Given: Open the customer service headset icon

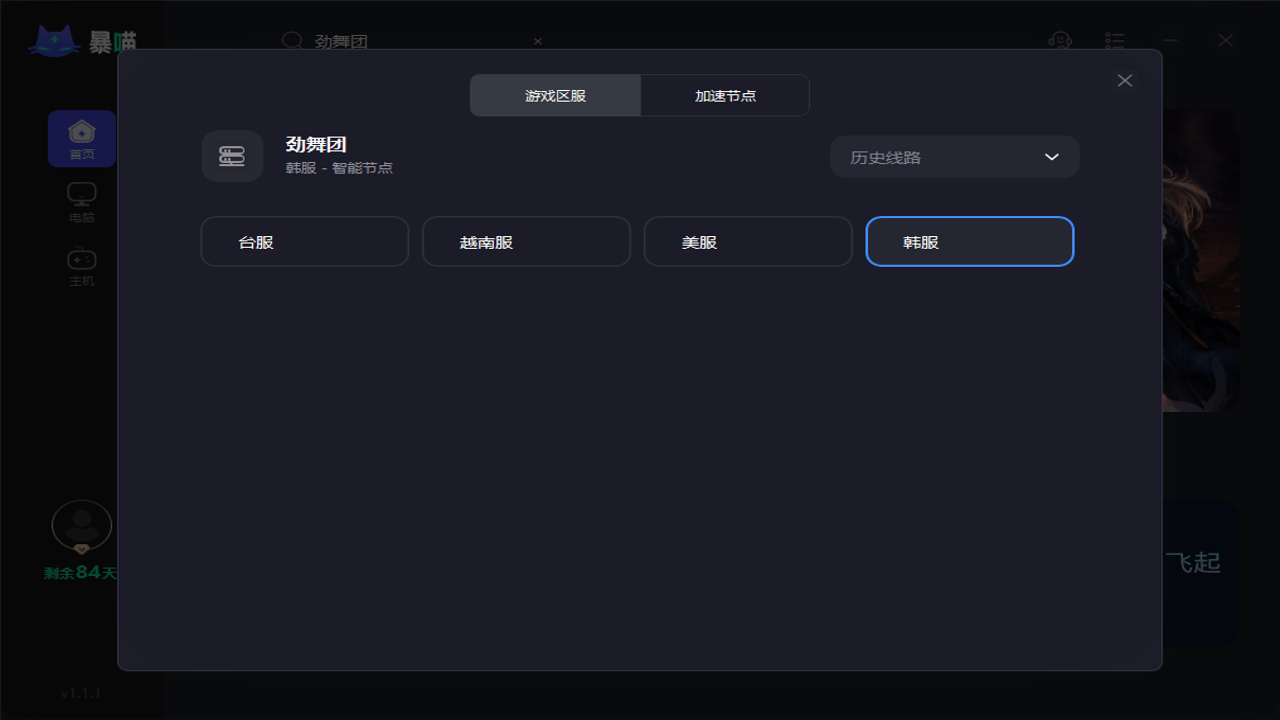Looking at the screenshot, I should pyautogui.click(x=1060, y=40).
